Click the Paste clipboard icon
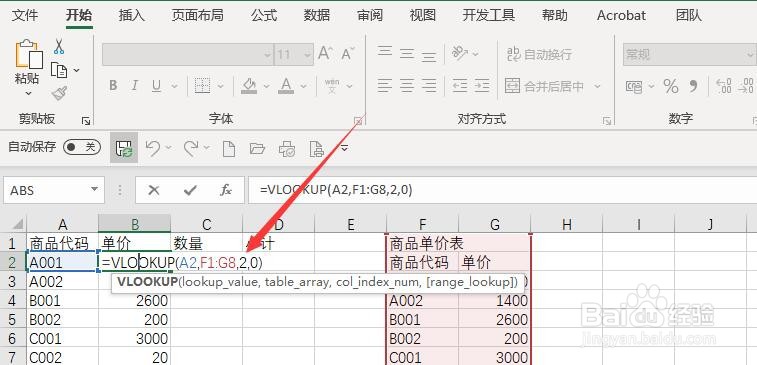757x365 pixels. tap(28, 54)
